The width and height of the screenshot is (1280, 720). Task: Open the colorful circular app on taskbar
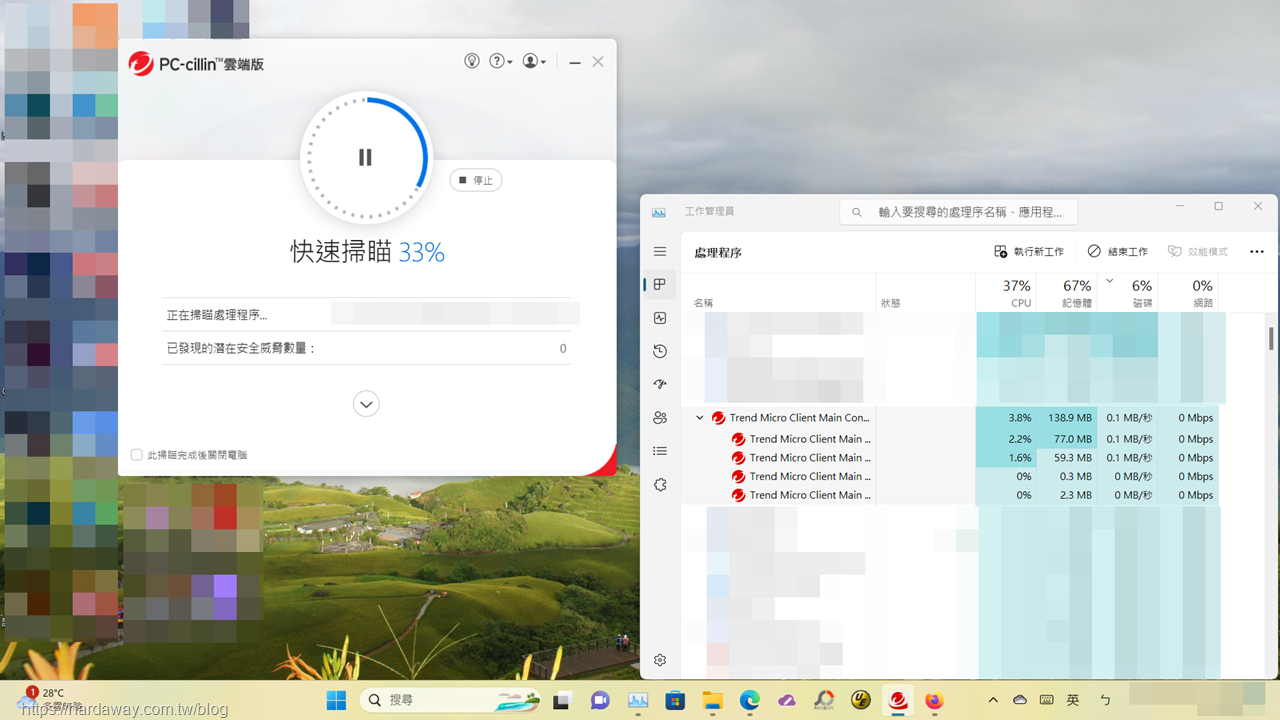tap(824, 700)
